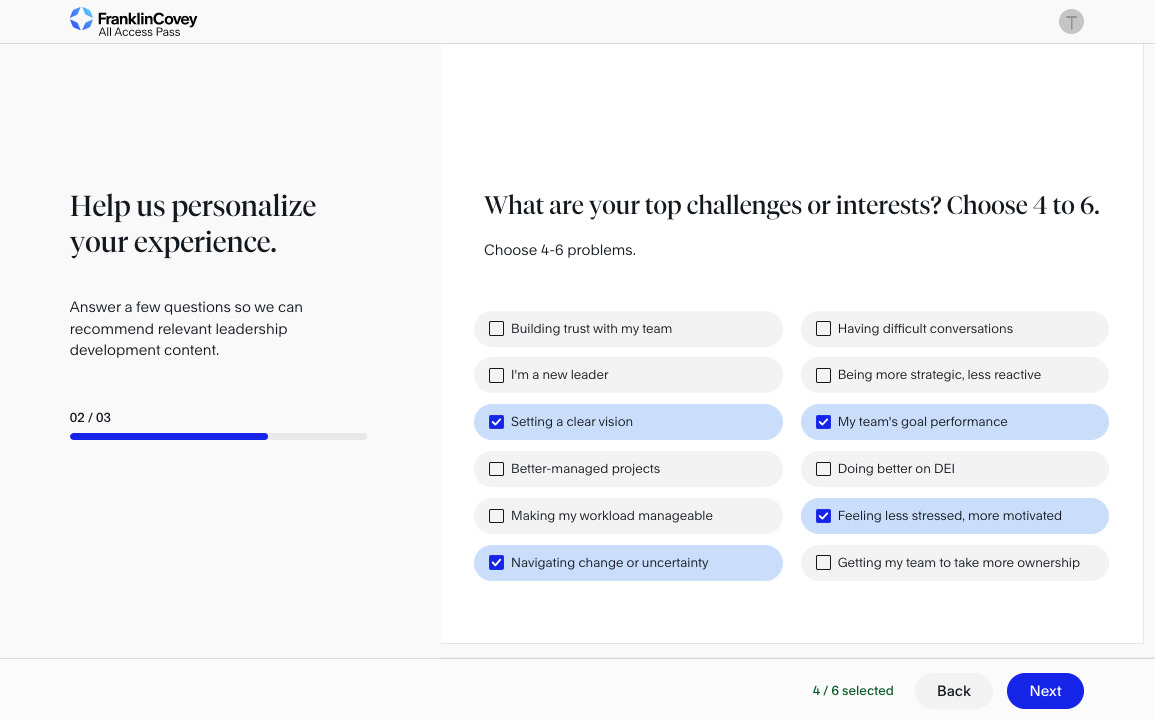Uncheck My team's goal performance
This screenshot has width=1155, height=720.
823,422
